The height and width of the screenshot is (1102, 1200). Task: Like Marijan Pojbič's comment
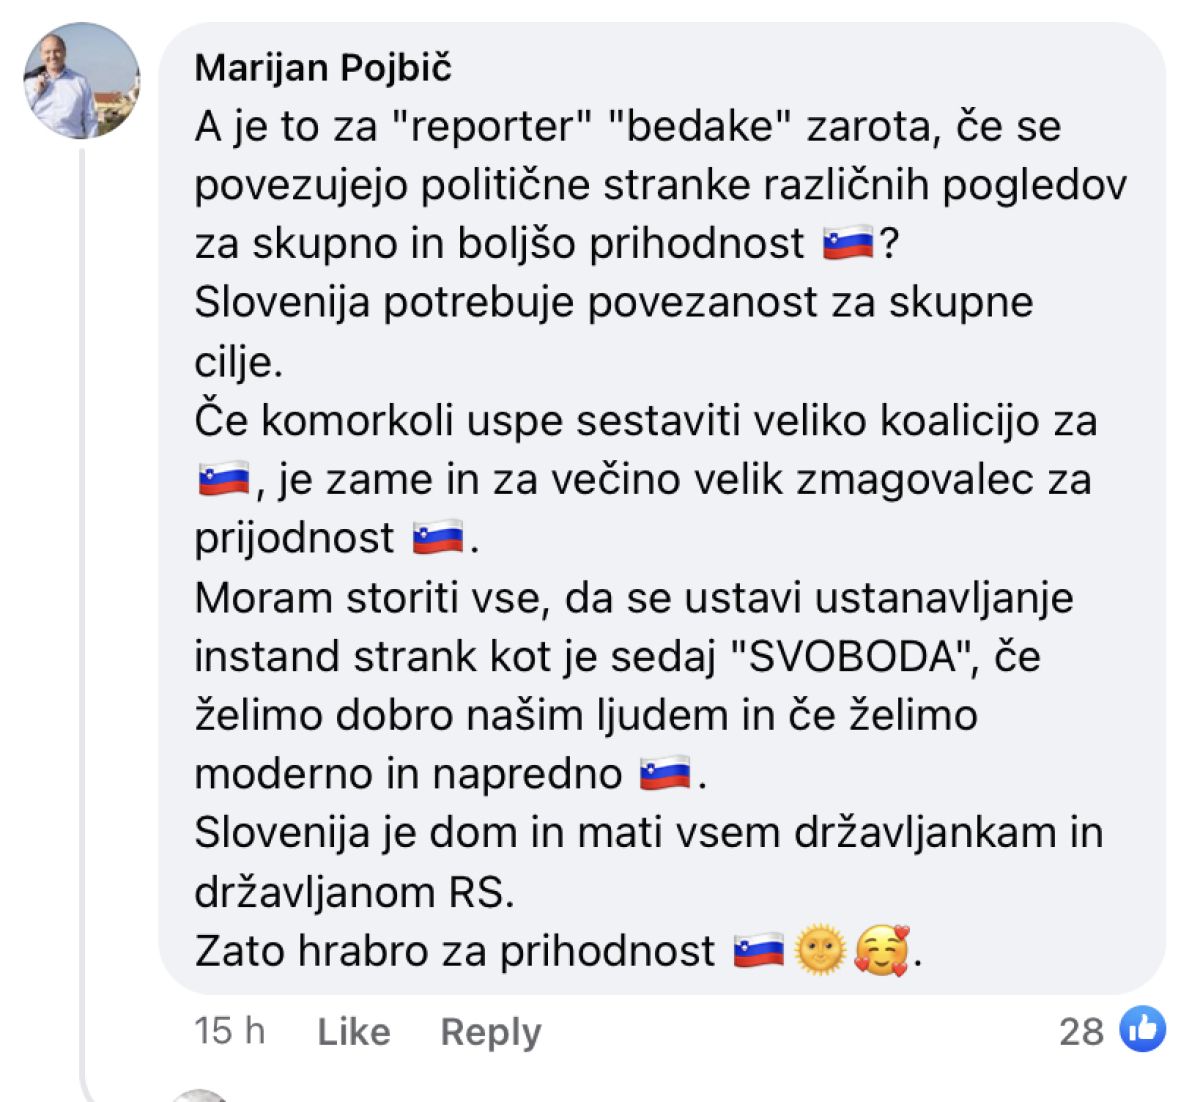point(353,1031)
